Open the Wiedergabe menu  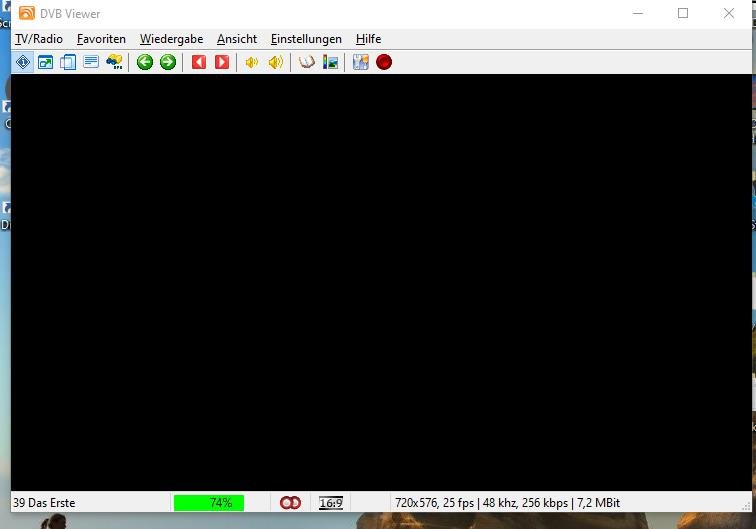pos(171,39)
